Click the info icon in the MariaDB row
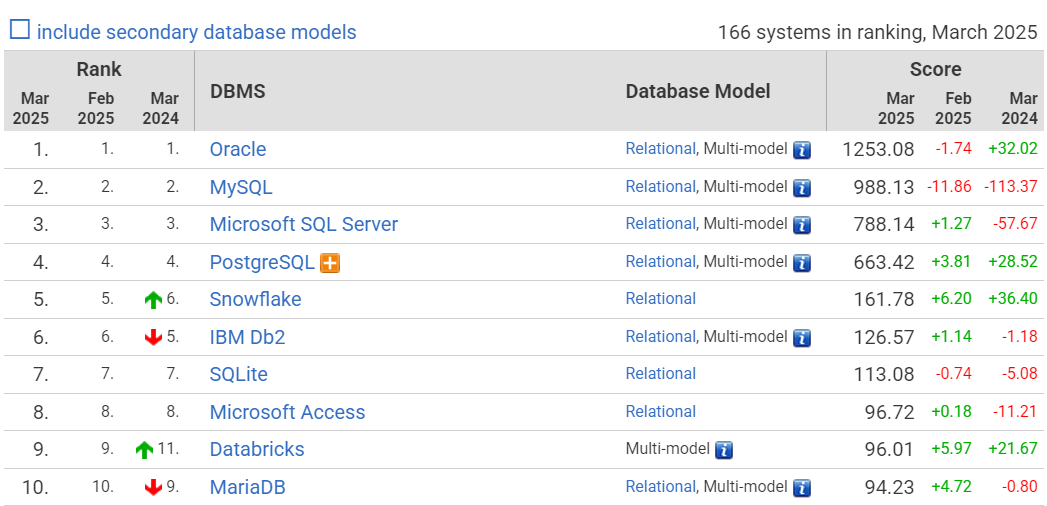 802,489
